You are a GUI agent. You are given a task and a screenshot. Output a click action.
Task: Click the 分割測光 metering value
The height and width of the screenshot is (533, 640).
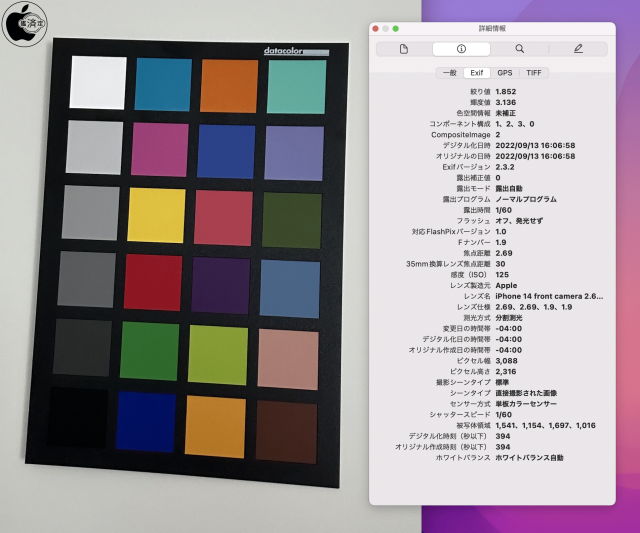pyautogui.click(x=509, y=318)
